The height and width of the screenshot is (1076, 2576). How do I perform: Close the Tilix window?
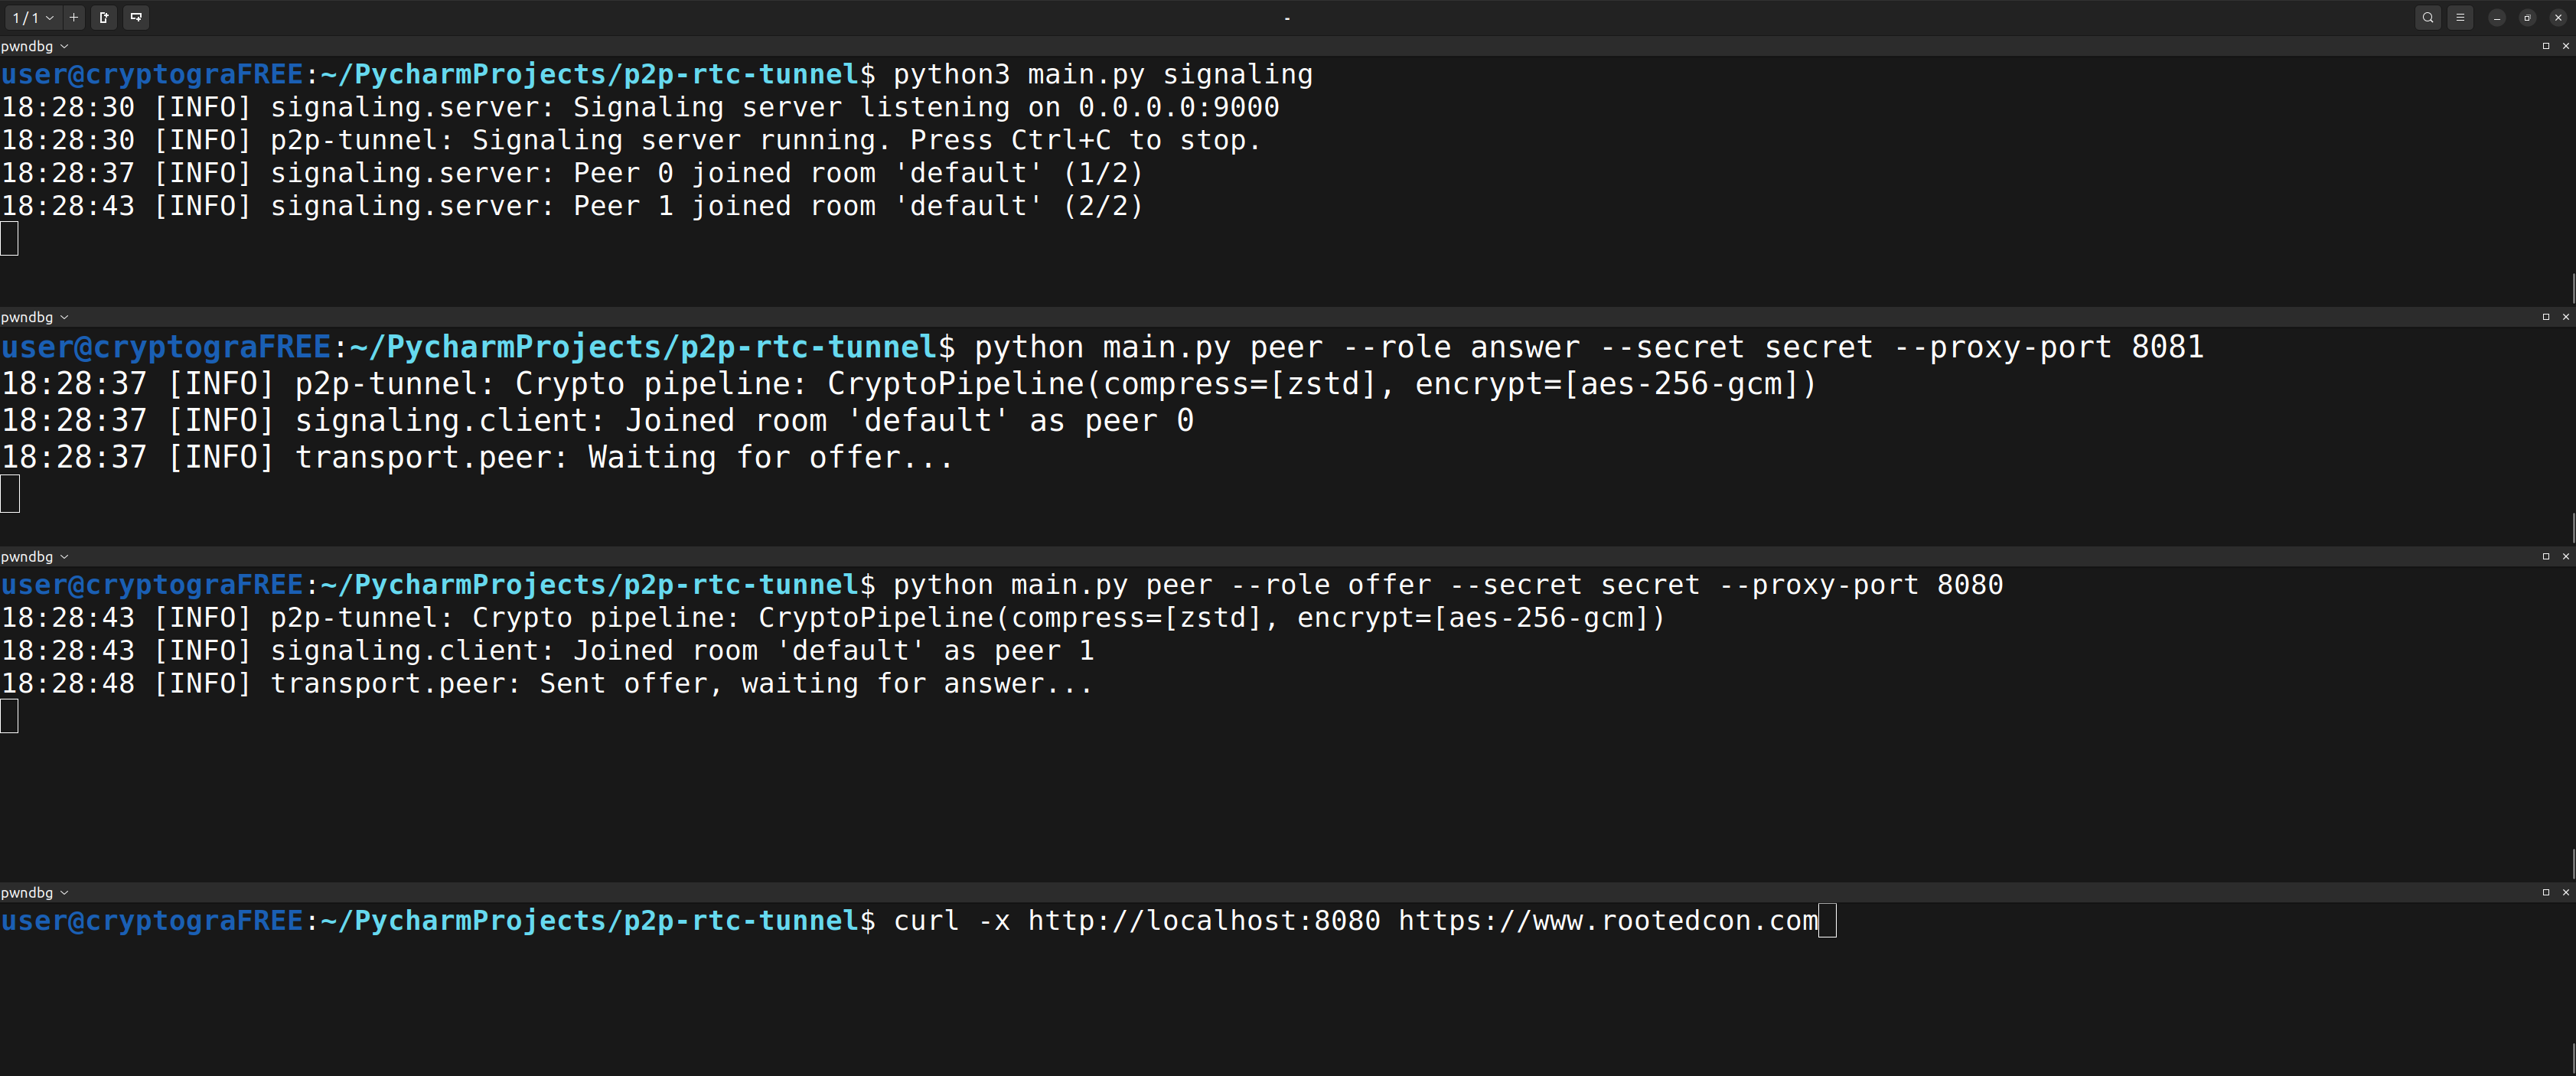coord(2558,17)
